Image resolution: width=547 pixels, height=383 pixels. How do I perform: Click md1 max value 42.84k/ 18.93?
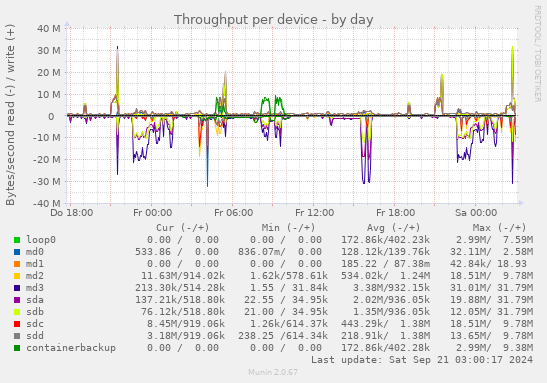tap(488, 264)
